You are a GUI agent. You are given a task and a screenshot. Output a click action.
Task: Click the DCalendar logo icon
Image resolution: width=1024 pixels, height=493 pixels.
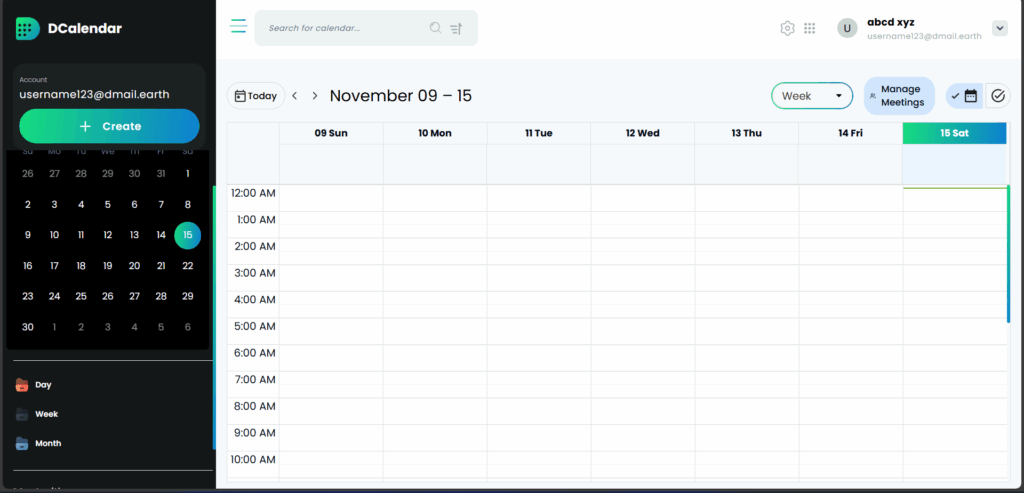click(28, 28)
